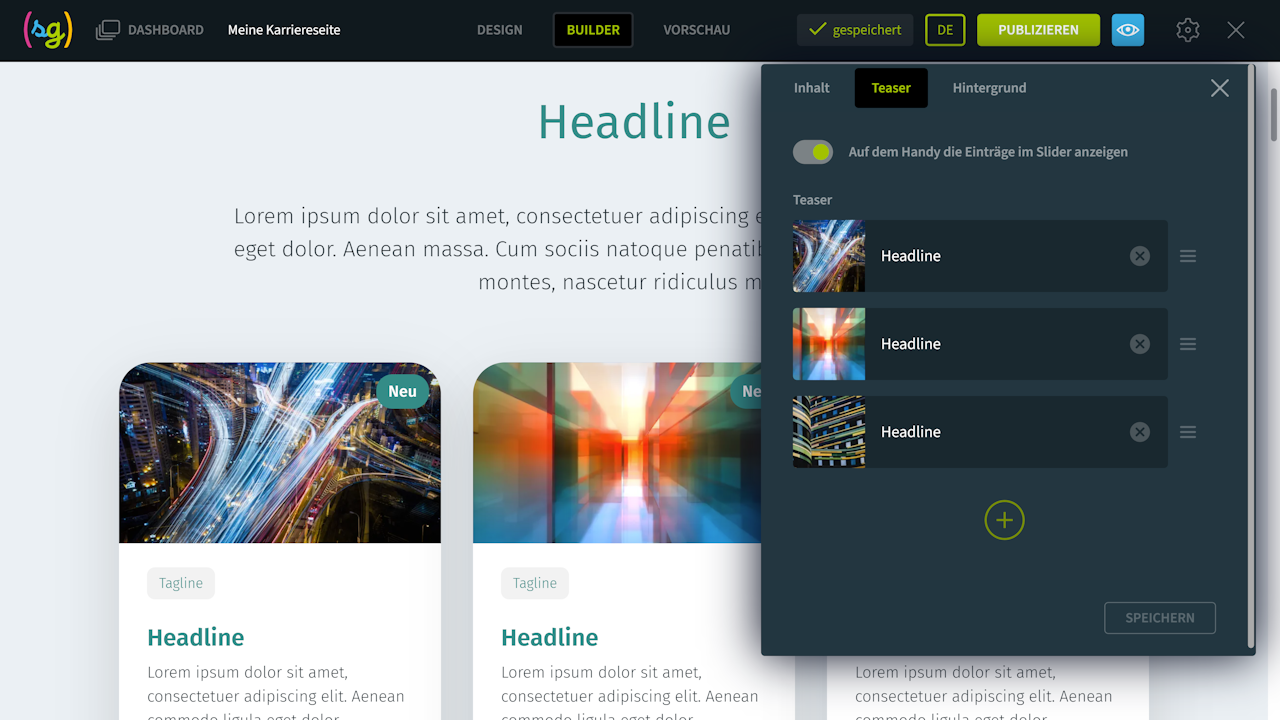Click the highway image on first card
1280x720 pixels.
pyautogui.click(x=280, y=453)
